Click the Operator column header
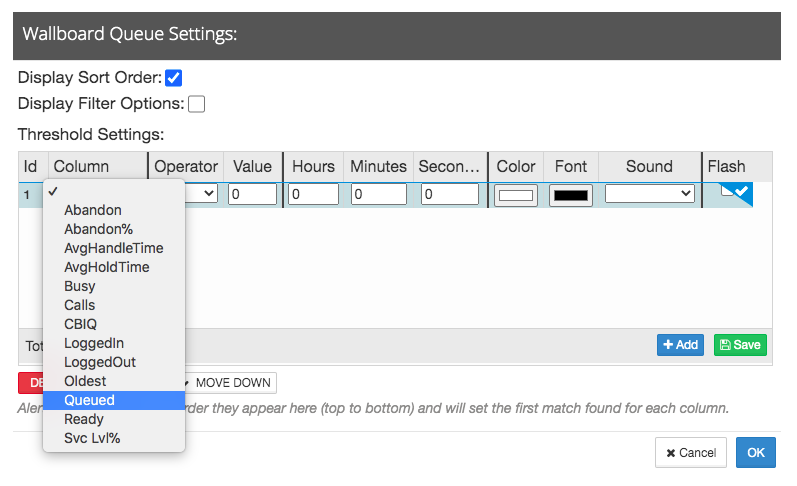This screenshot has height=486, width=797. pyautogui.click(x=186, y=166)
